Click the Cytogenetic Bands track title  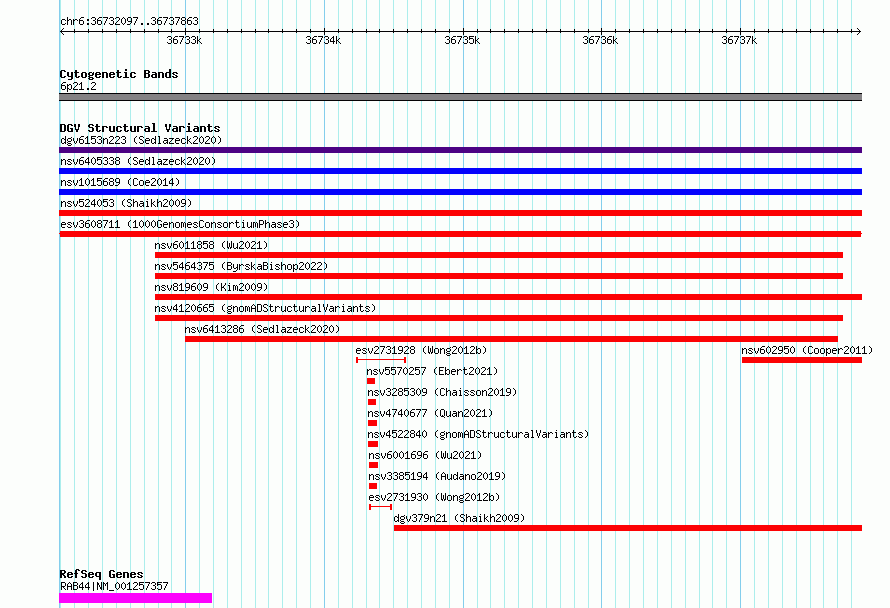[119, 74]
